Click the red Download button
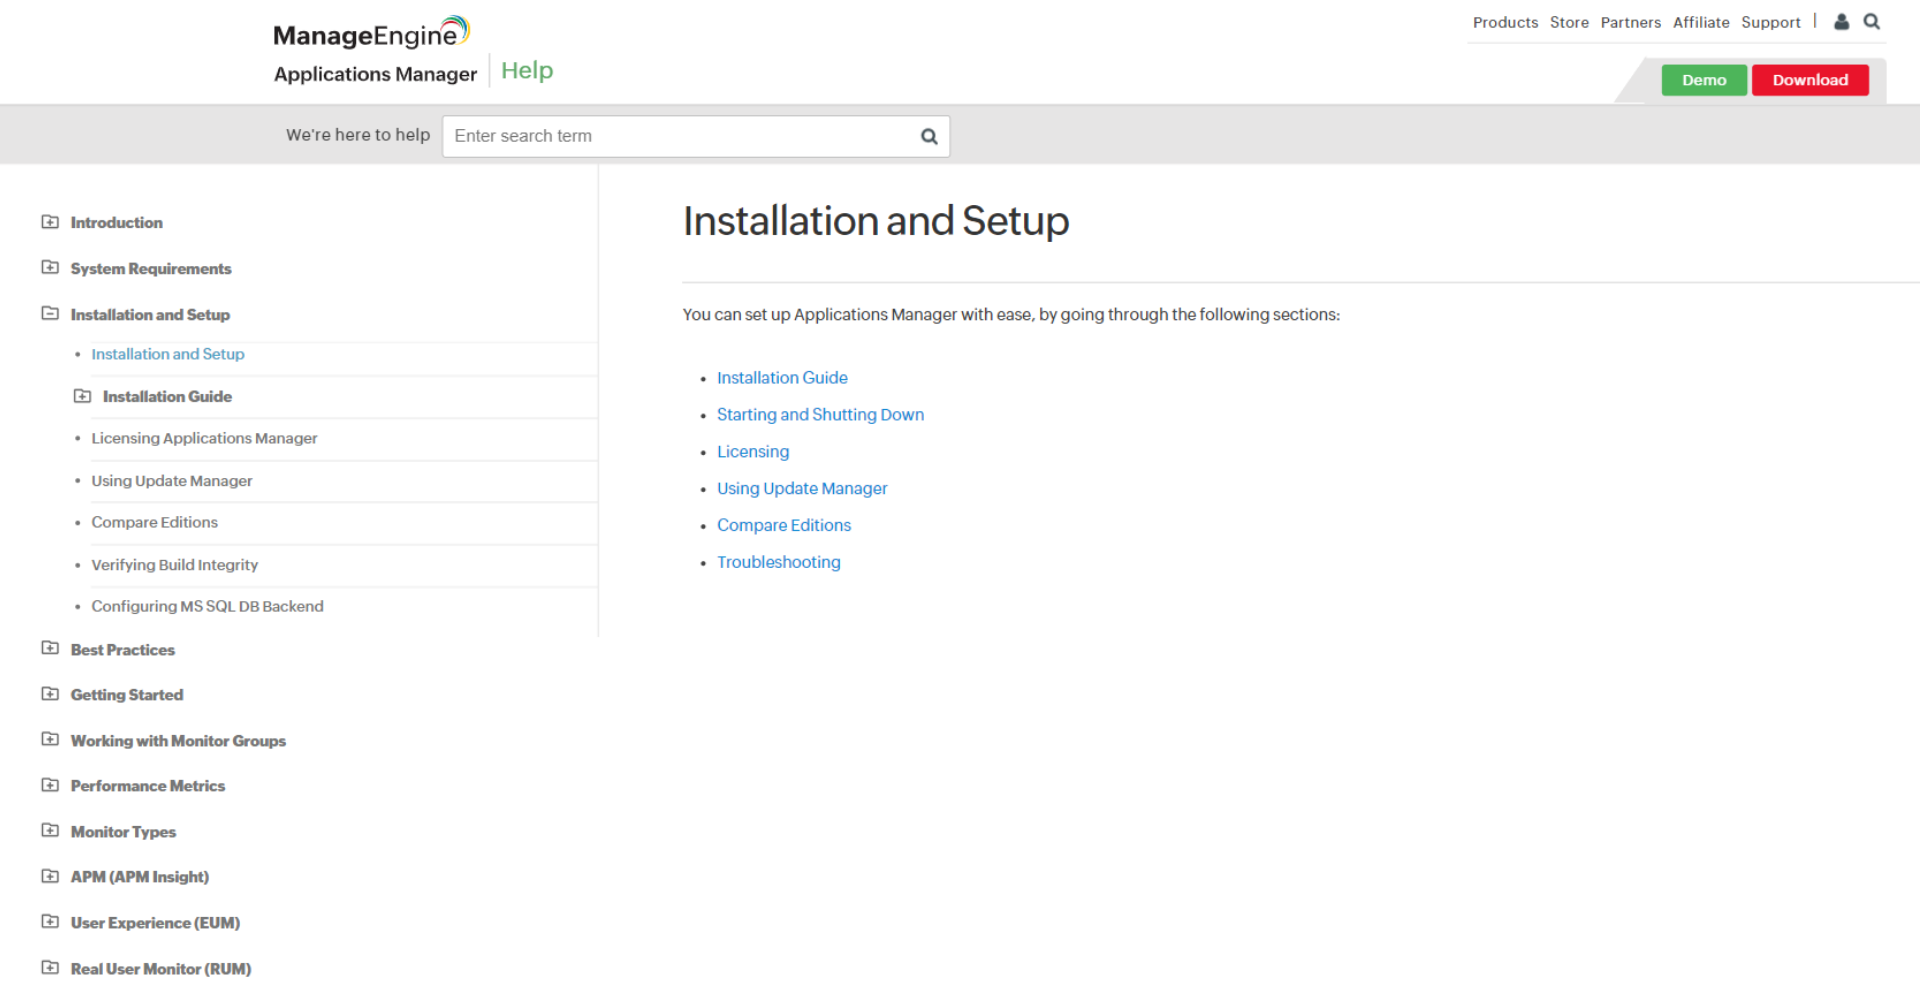 pyautogui.click(x=1810, y=80)
